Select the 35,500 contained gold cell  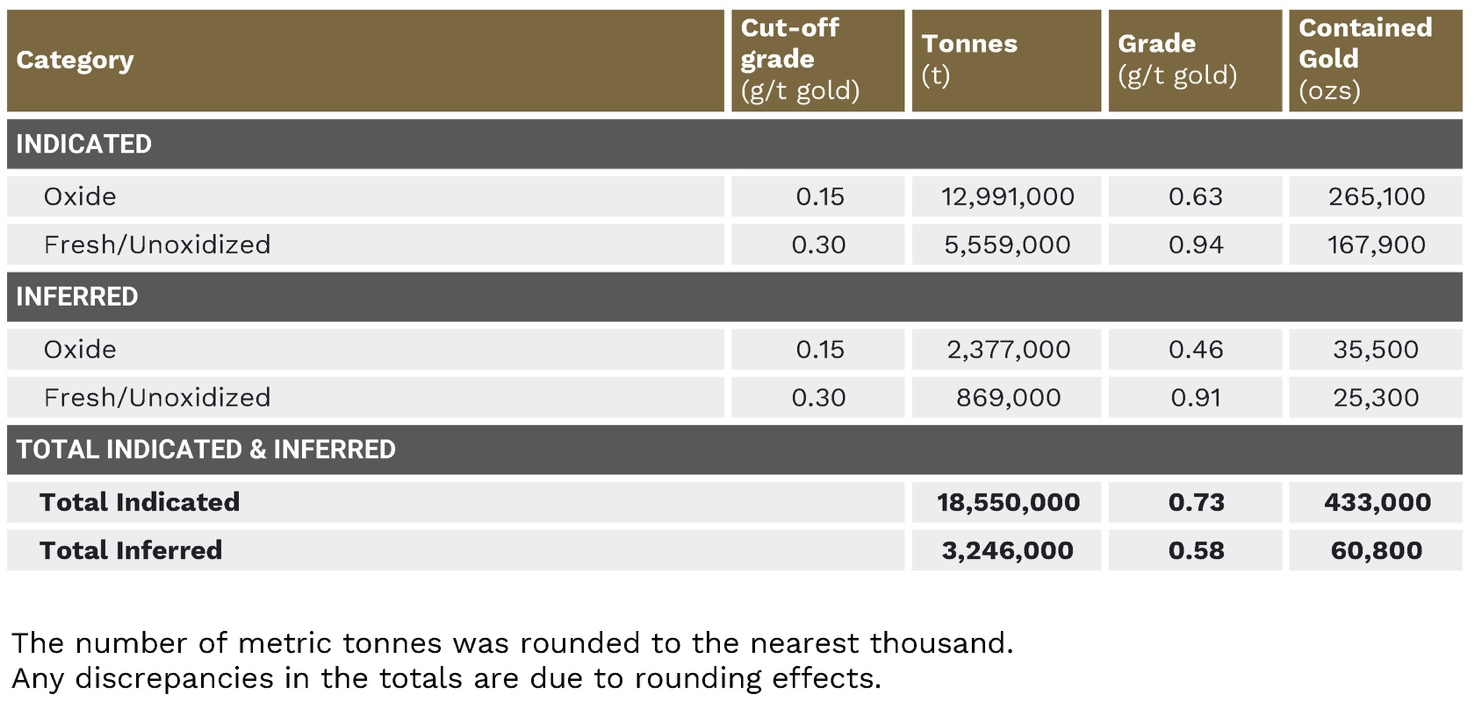pyautogui.click(x=1376, y=350)
